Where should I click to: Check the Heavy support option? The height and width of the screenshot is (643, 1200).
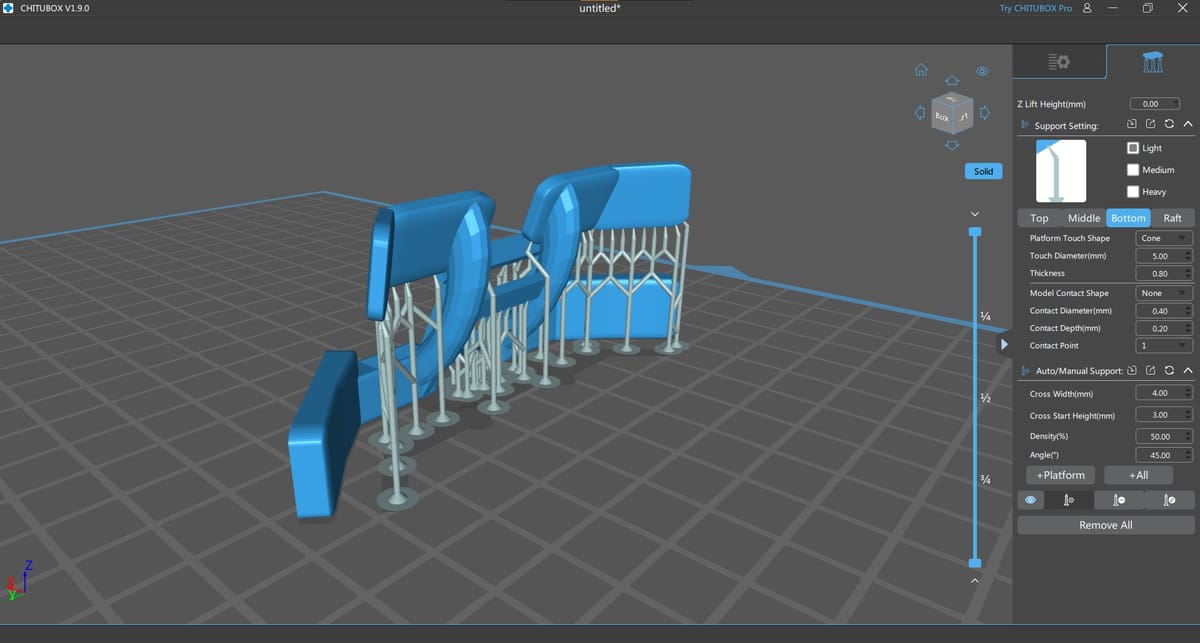[x=1133, y=192]
